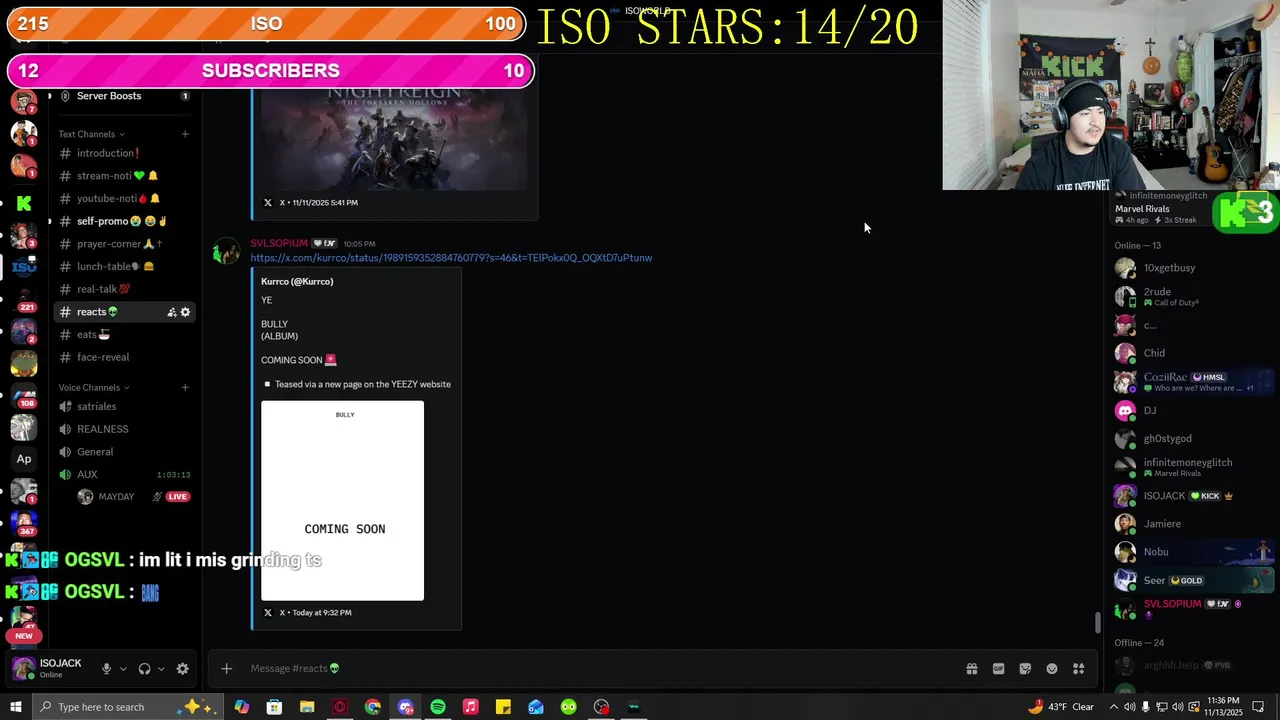Click ISOJACK user avatar in bottom panel
The height and width of the screenshot is (720, 1280).
24,668
